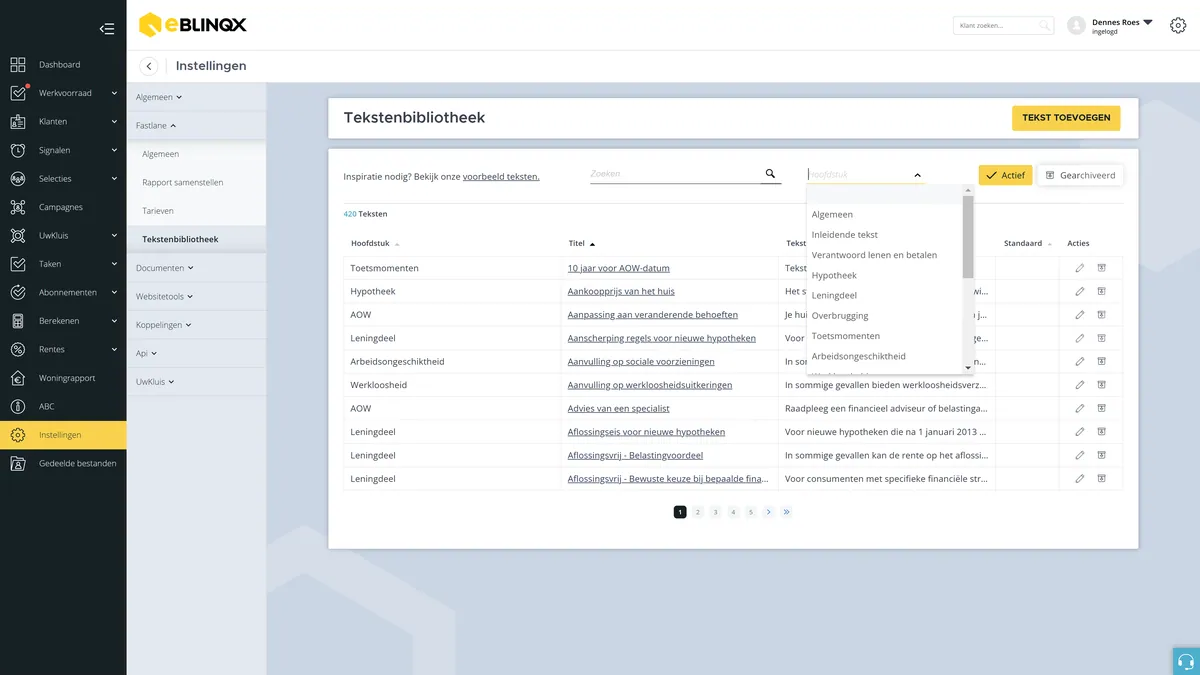
Task: Go to the next page of results
Action: click(x=768, y=512)
